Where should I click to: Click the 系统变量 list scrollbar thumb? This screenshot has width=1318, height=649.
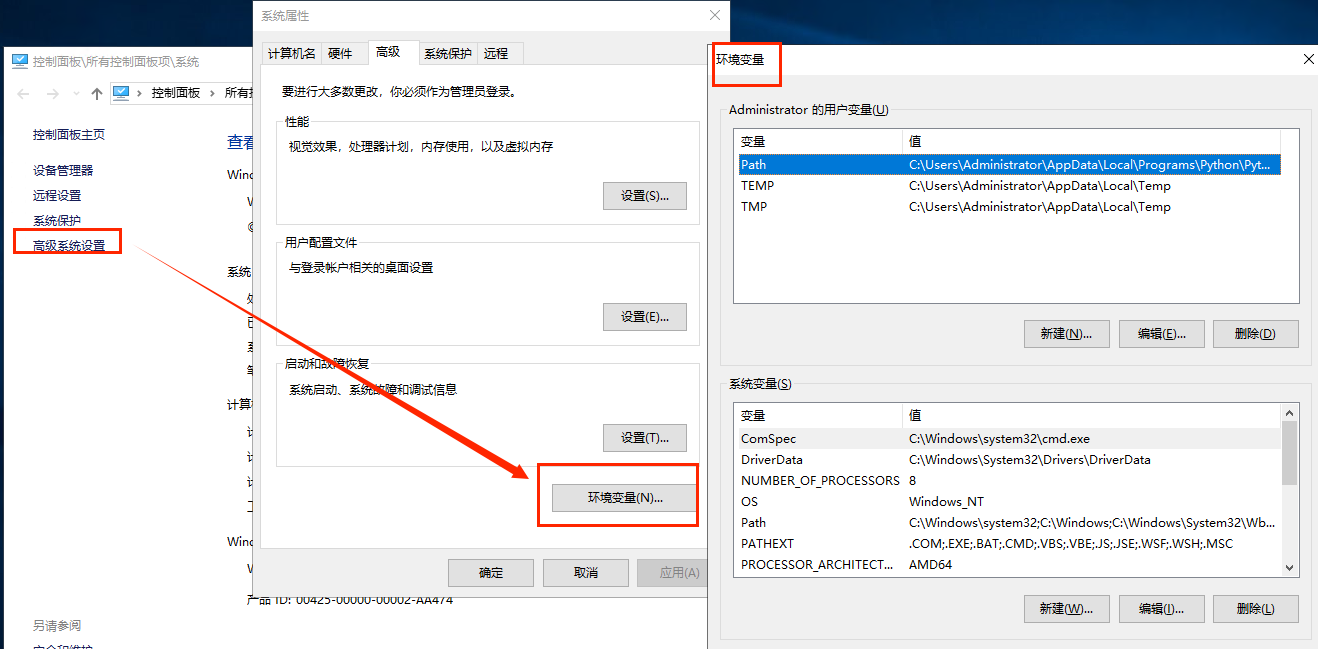pos(1289,452)
